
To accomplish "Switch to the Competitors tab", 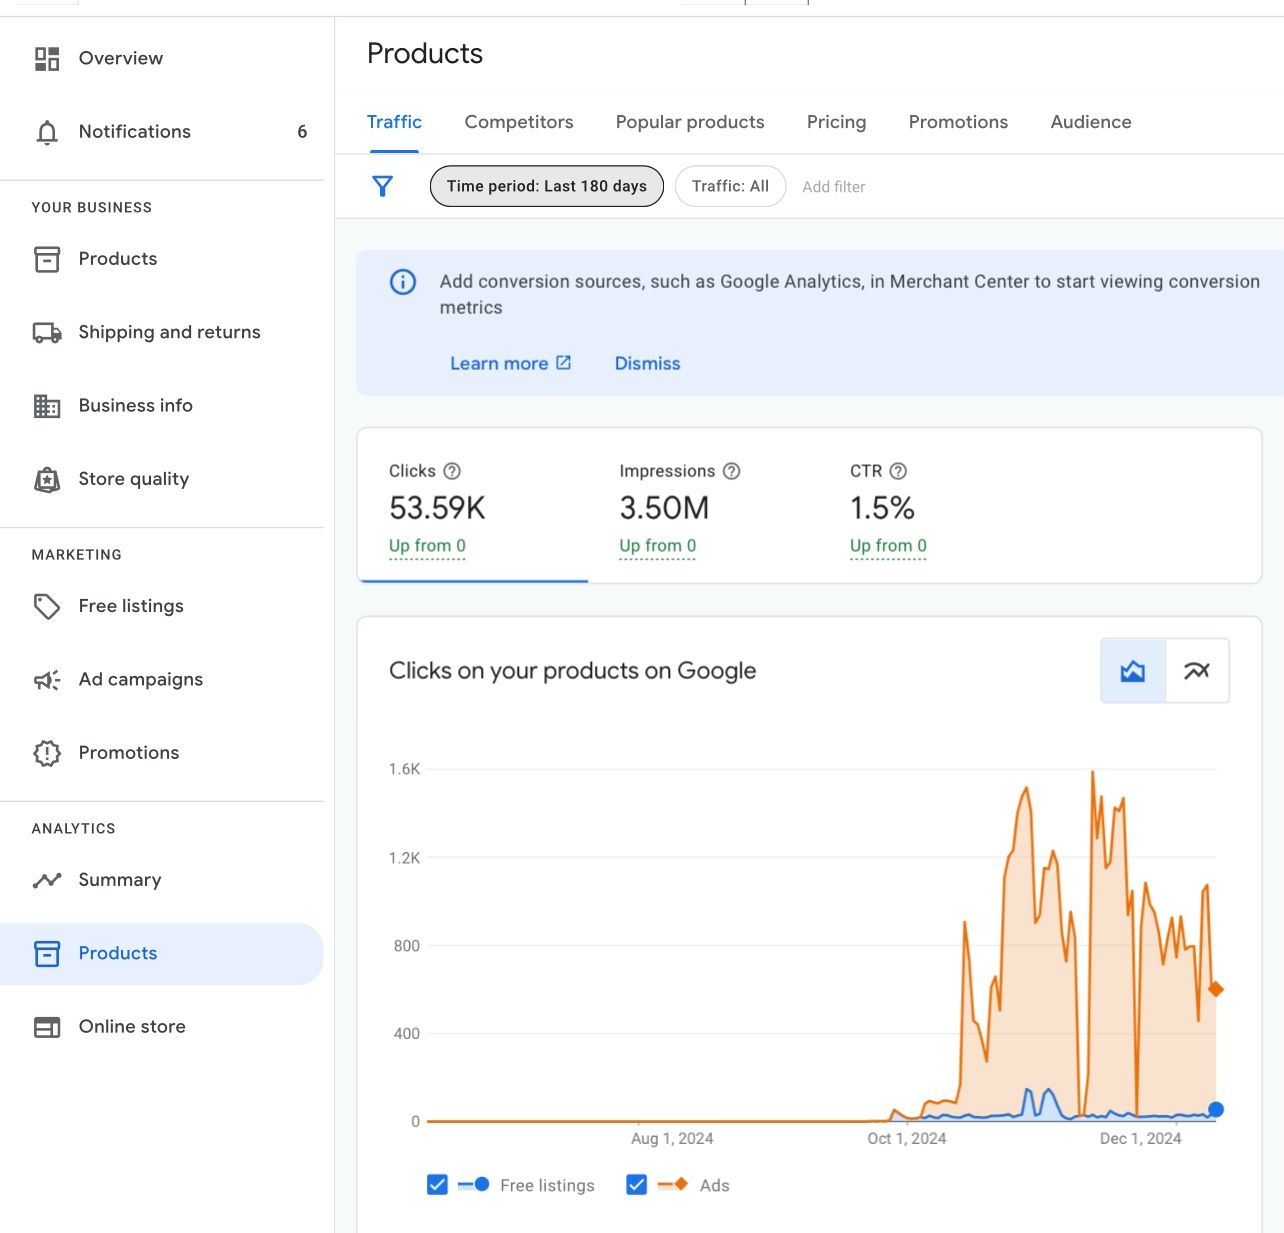I will point(518,122).
